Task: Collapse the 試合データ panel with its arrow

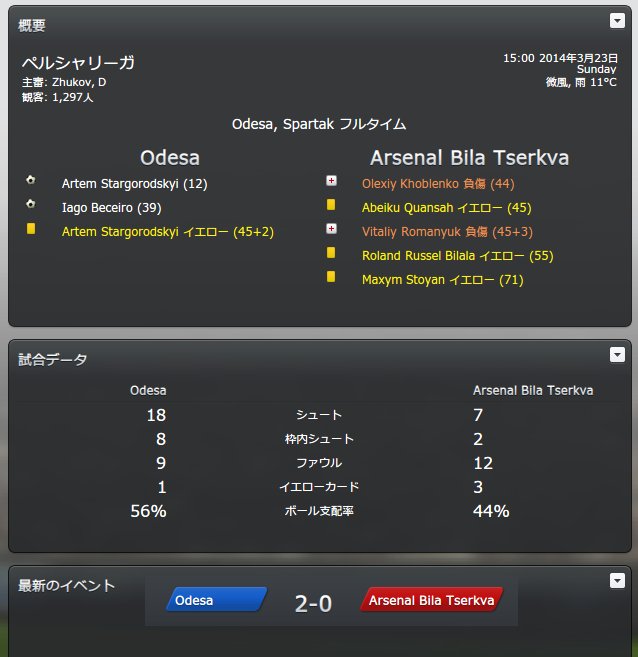Action: [617, 355]
